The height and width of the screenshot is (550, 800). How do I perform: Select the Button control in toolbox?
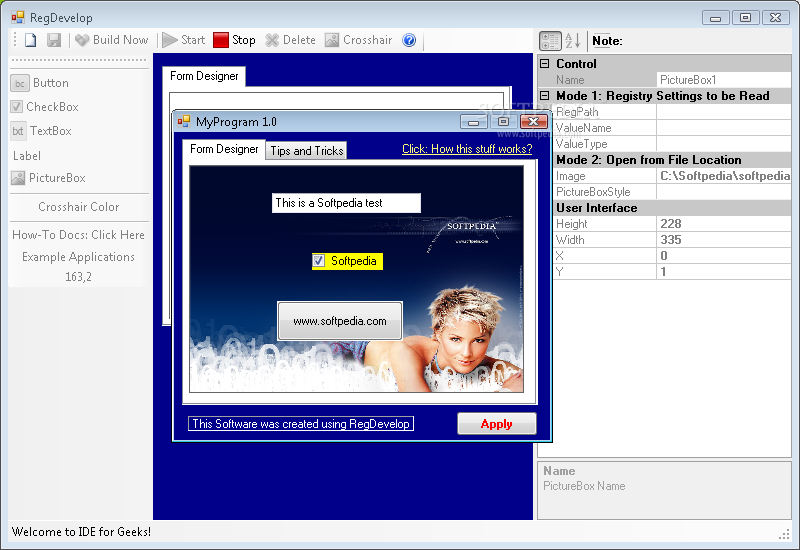(40, 83)
